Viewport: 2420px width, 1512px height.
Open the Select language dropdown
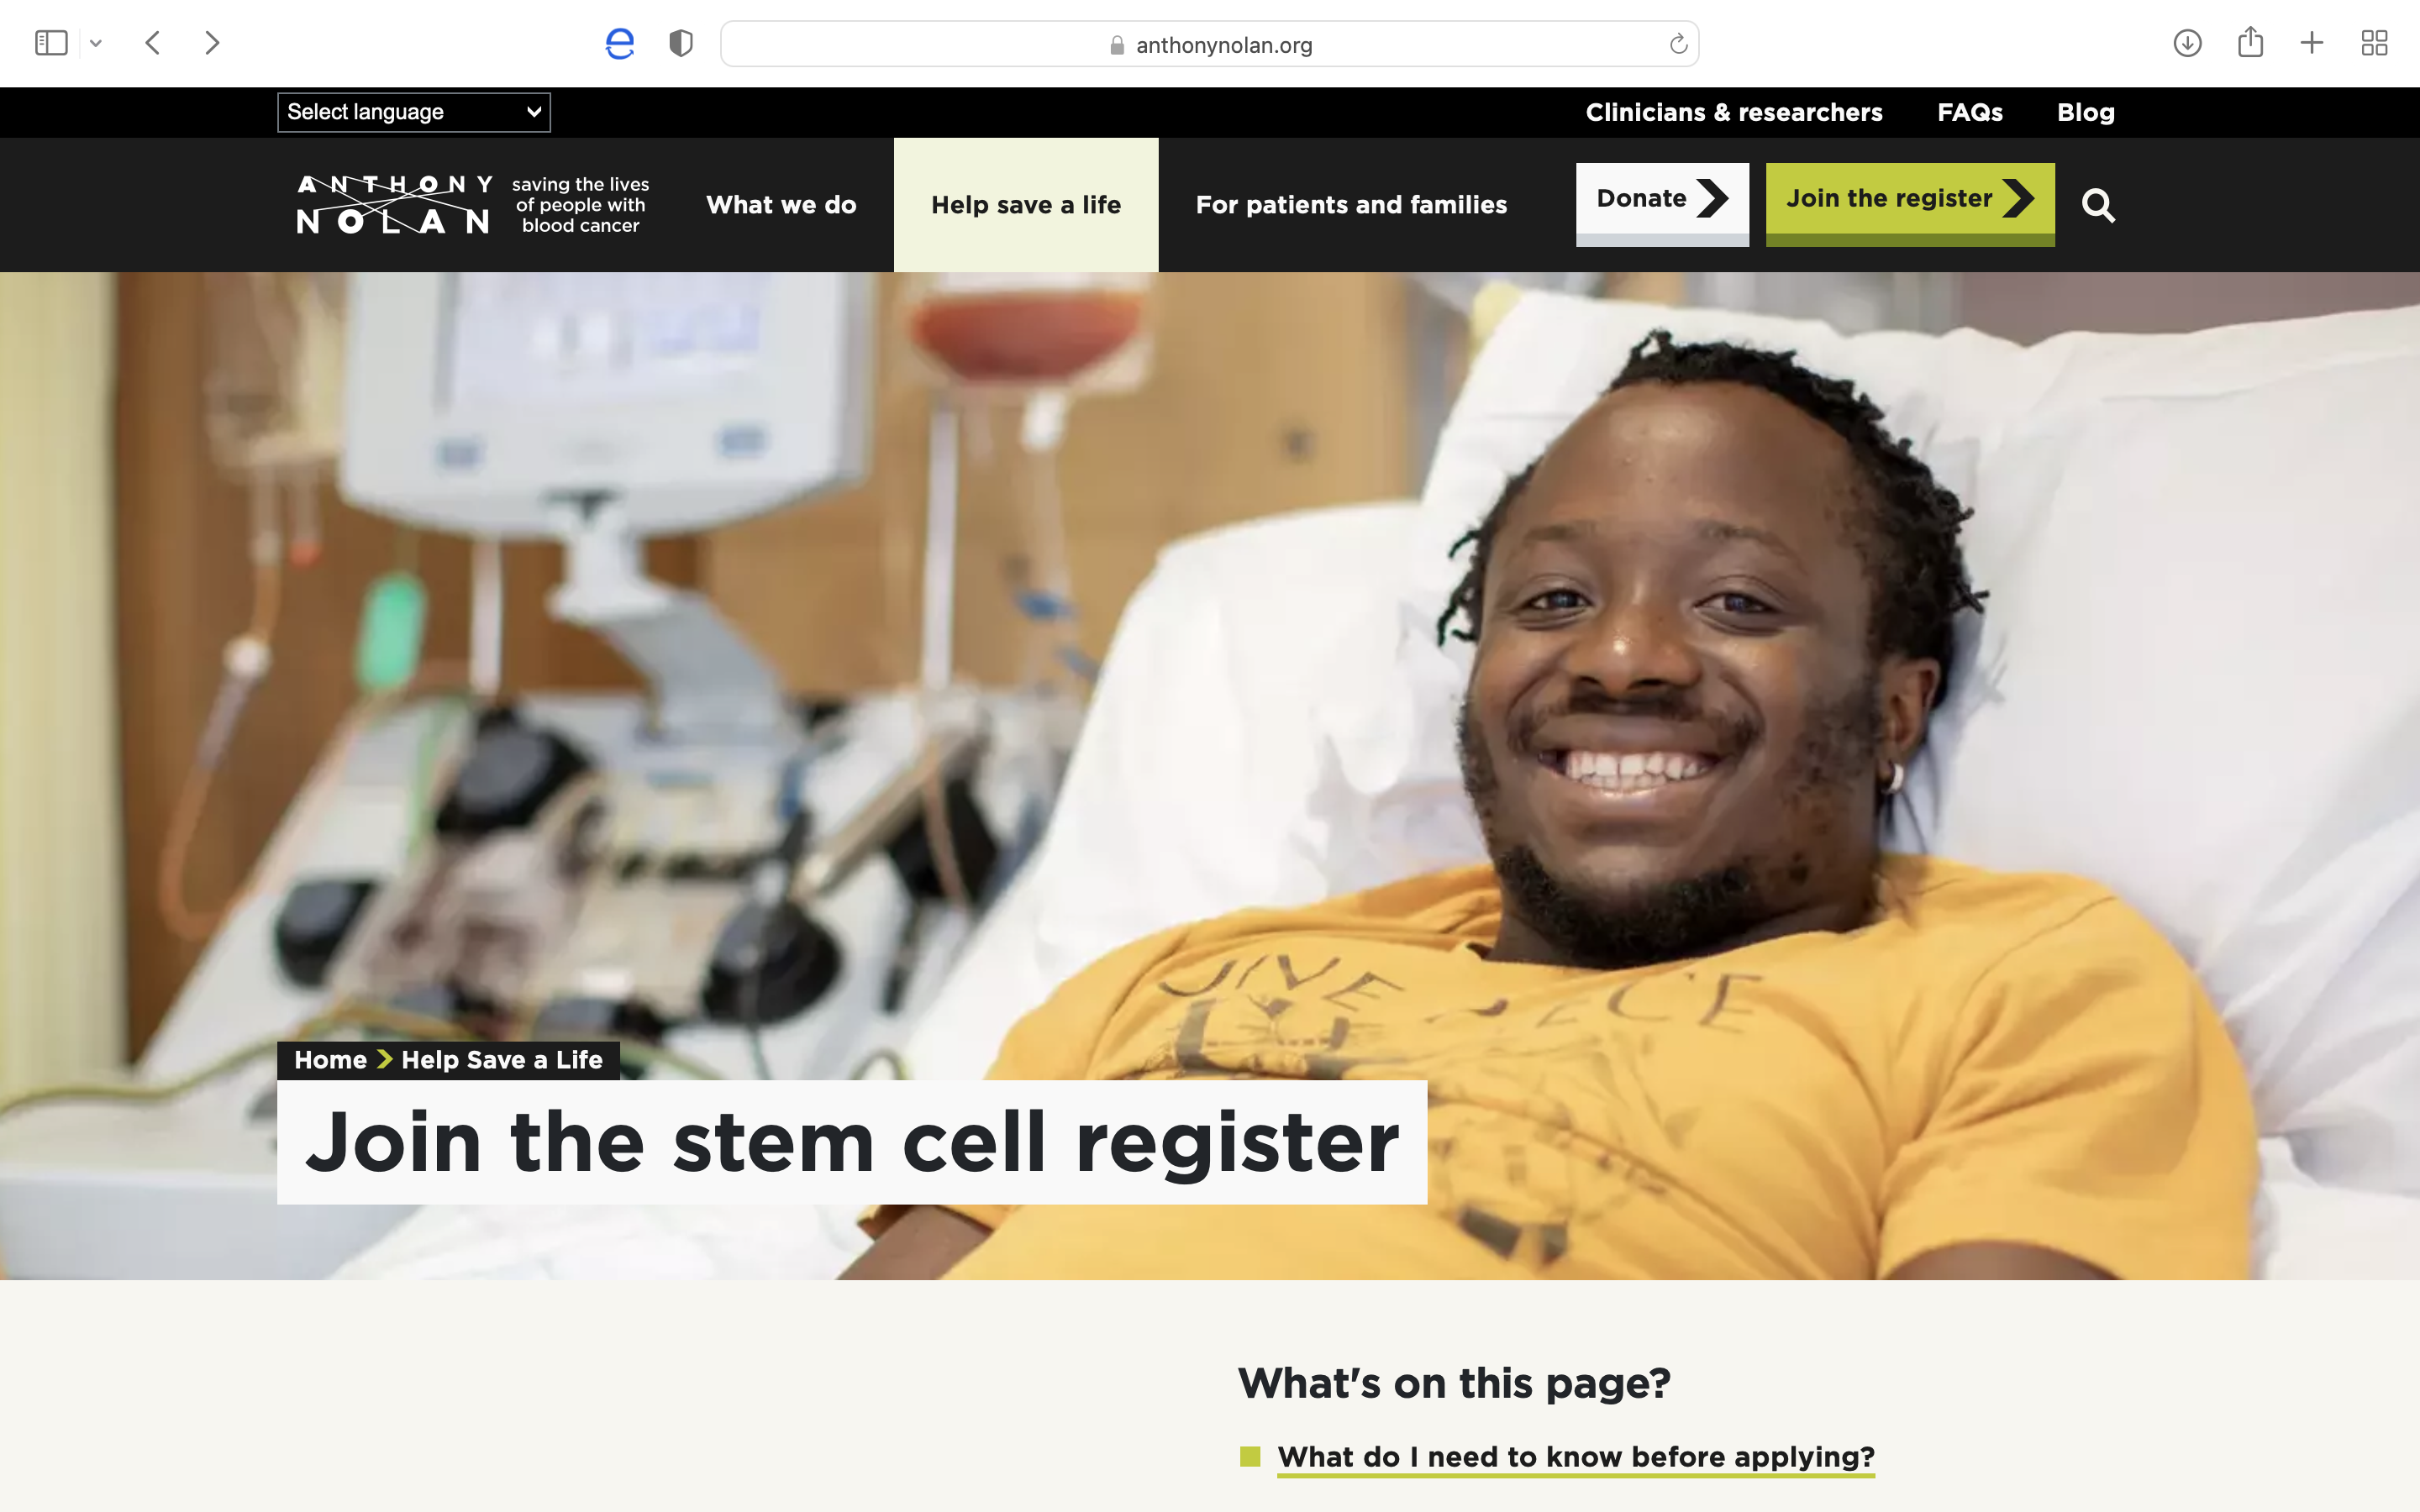click(414, 112)
